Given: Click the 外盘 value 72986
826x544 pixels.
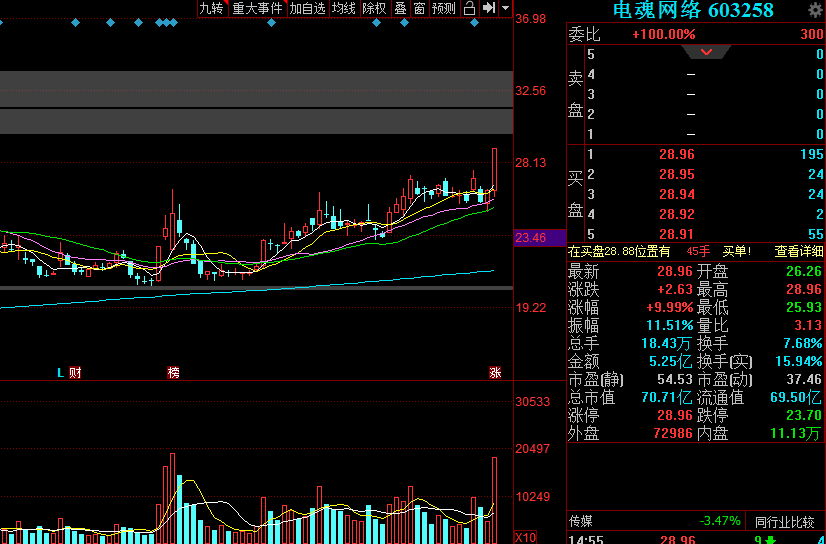Looking at the screenshot, I should pyautogui.click(x=673, y=433).
